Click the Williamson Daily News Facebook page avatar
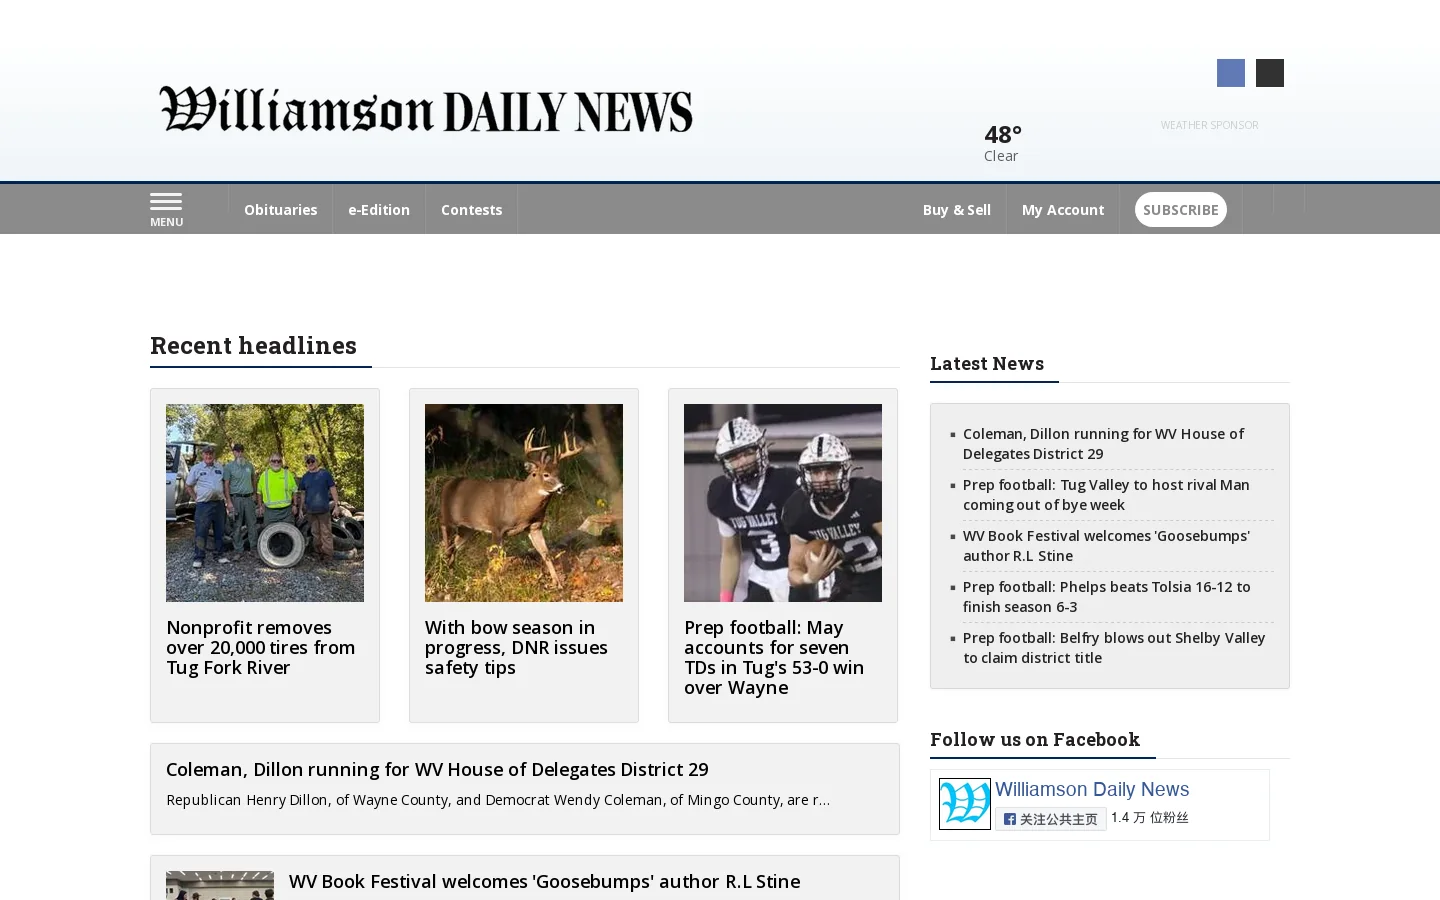The width and height of the screenshot is (1440, 900). pyautogui.click(x=965, y=804)
